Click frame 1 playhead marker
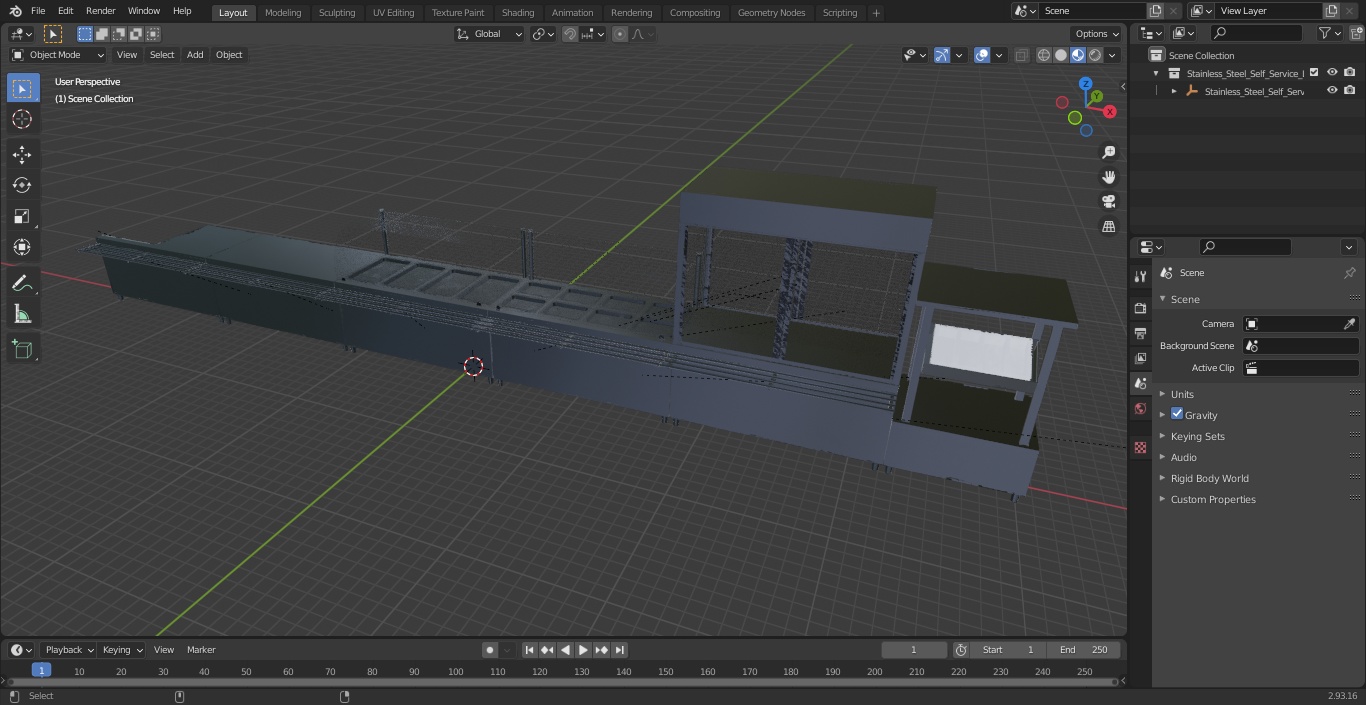1366x705 pixels. pyautogui.click(x=41, y=671)
